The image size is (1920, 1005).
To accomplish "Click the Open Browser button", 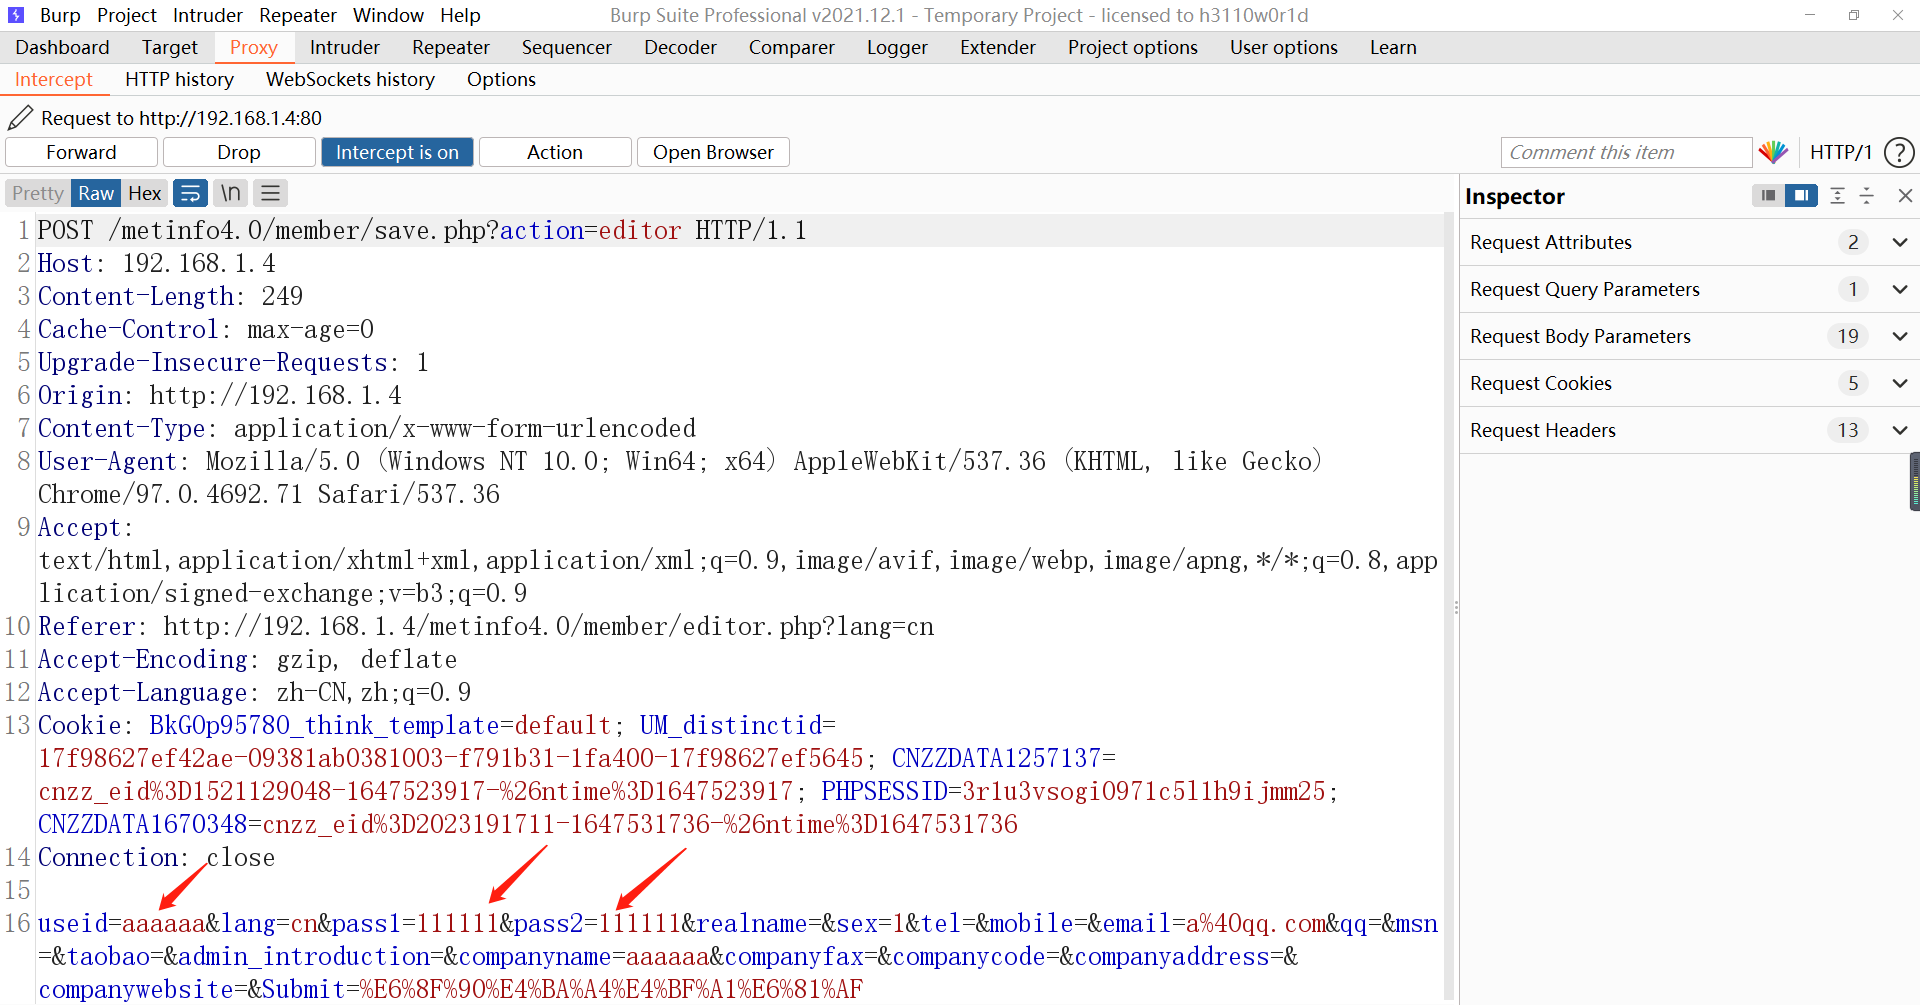I will pyautogui.click(x=713, y=152).
